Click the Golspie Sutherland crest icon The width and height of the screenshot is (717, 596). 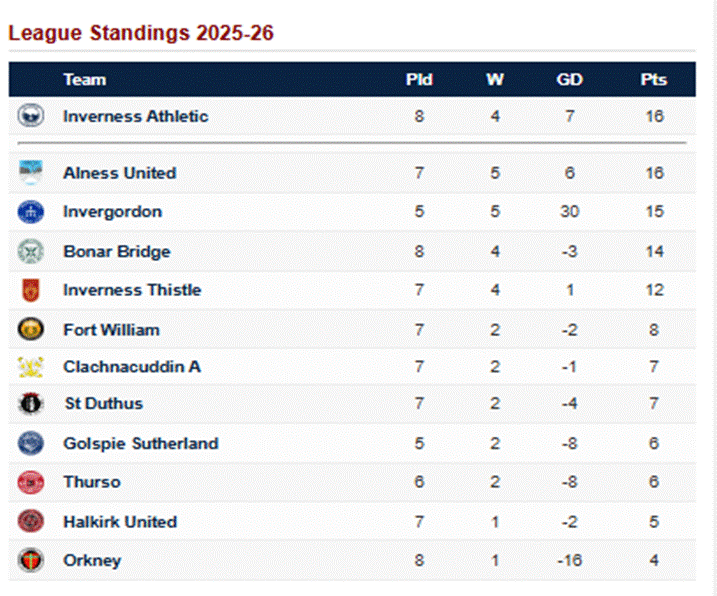tap(31, 443)
